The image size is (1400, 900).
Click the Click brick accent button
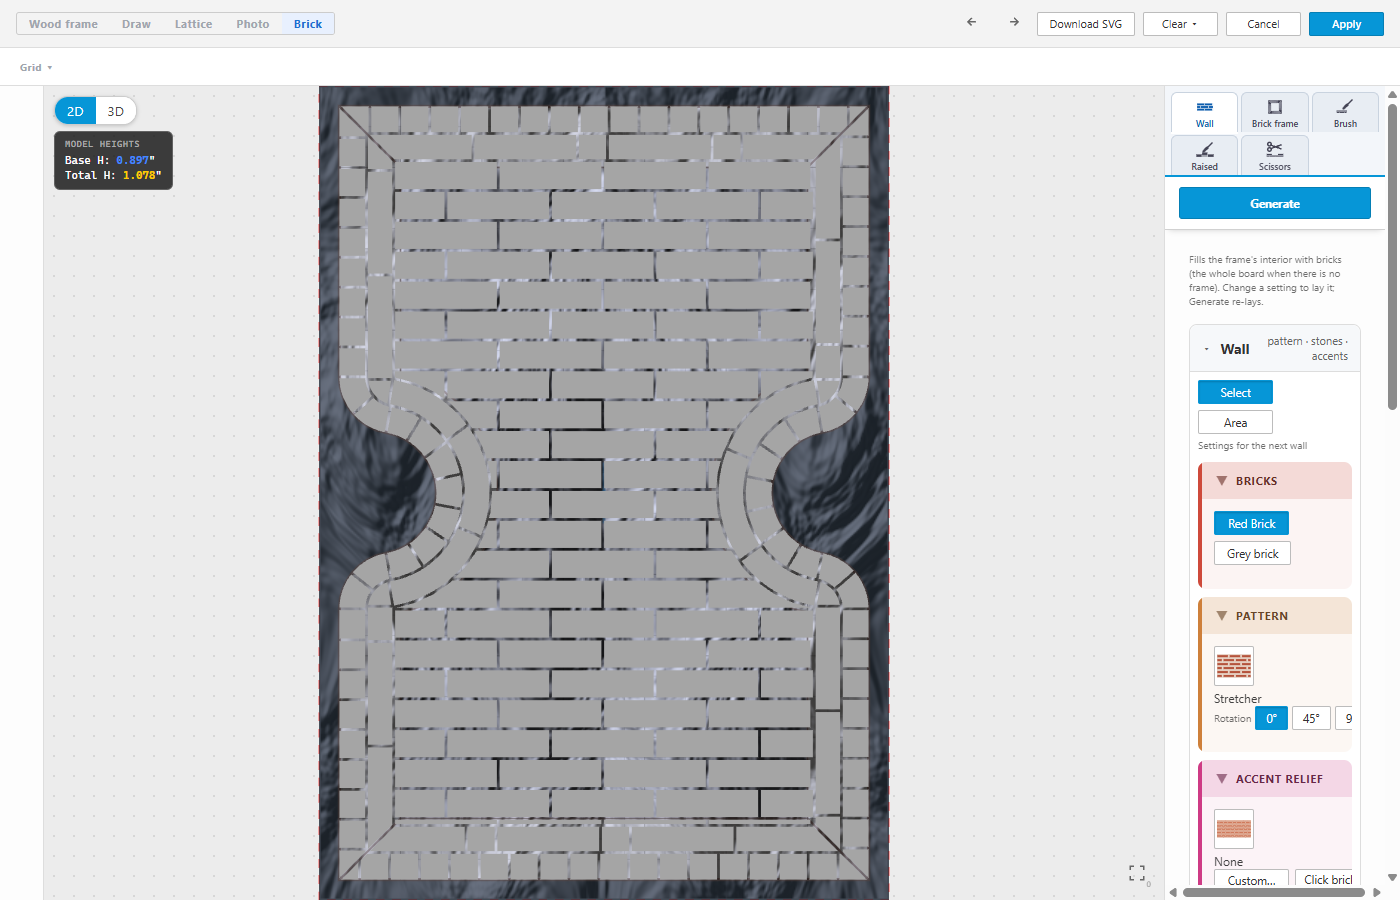(x=1324, y=879)
